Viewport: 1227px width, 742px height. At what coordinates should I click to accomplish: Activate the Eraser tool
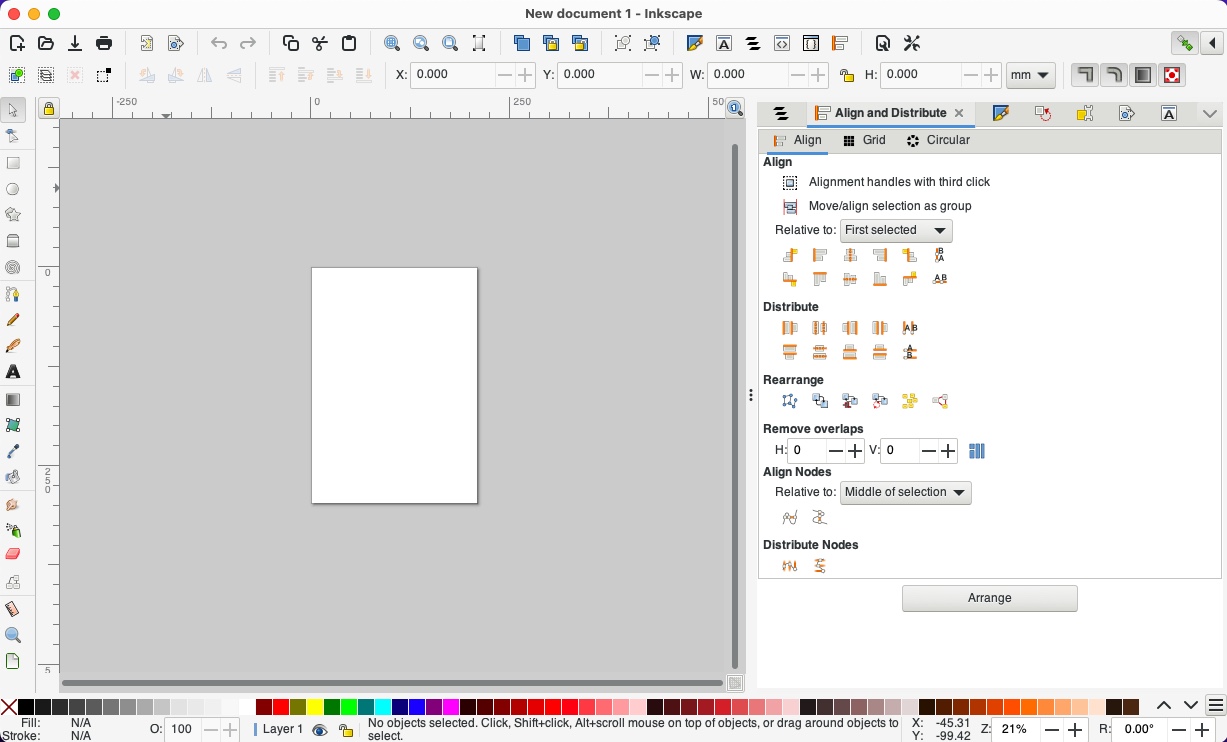[x=14, y=555]
